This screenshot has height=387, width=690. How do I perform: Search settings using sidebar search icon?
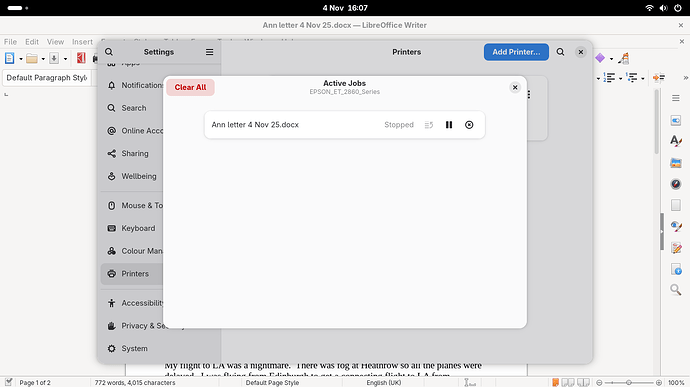(109, 52)
